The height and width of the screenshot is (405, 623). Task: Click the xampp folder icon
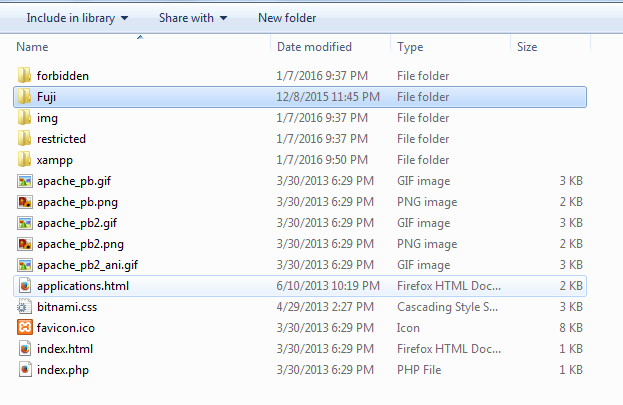24,160
